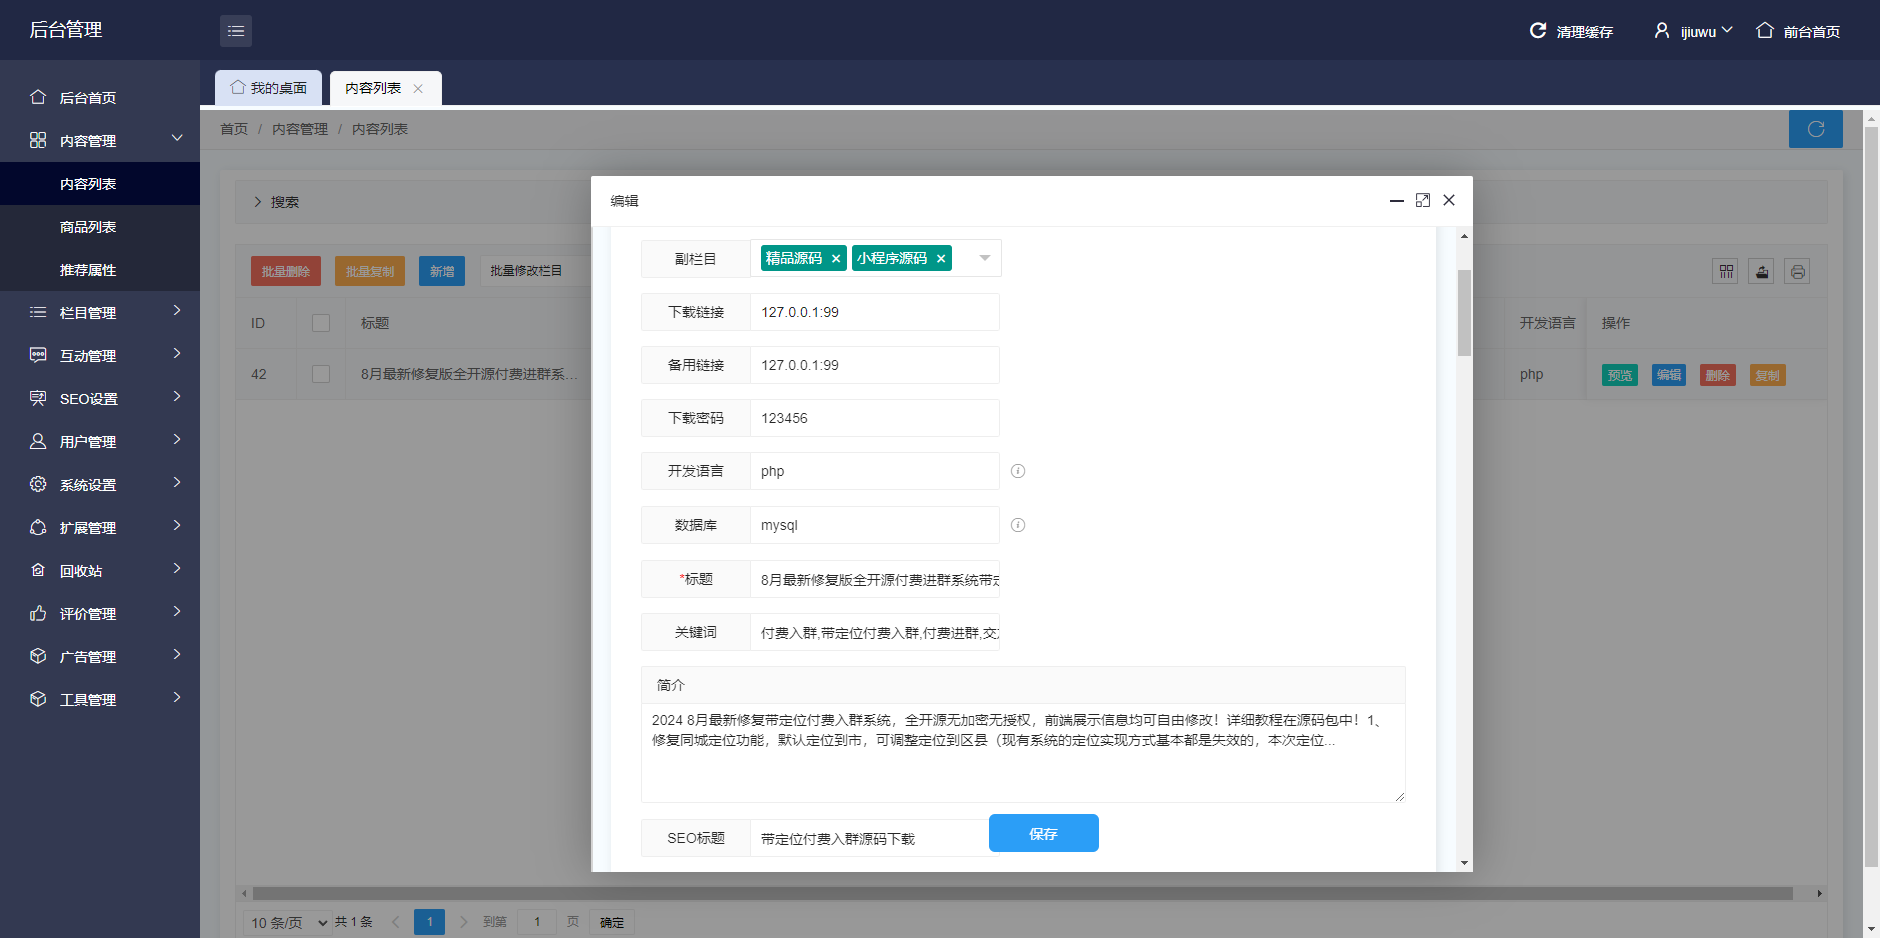Click the info icon beside 开发语言 field
The image size is (1880, 938).
1018,470
